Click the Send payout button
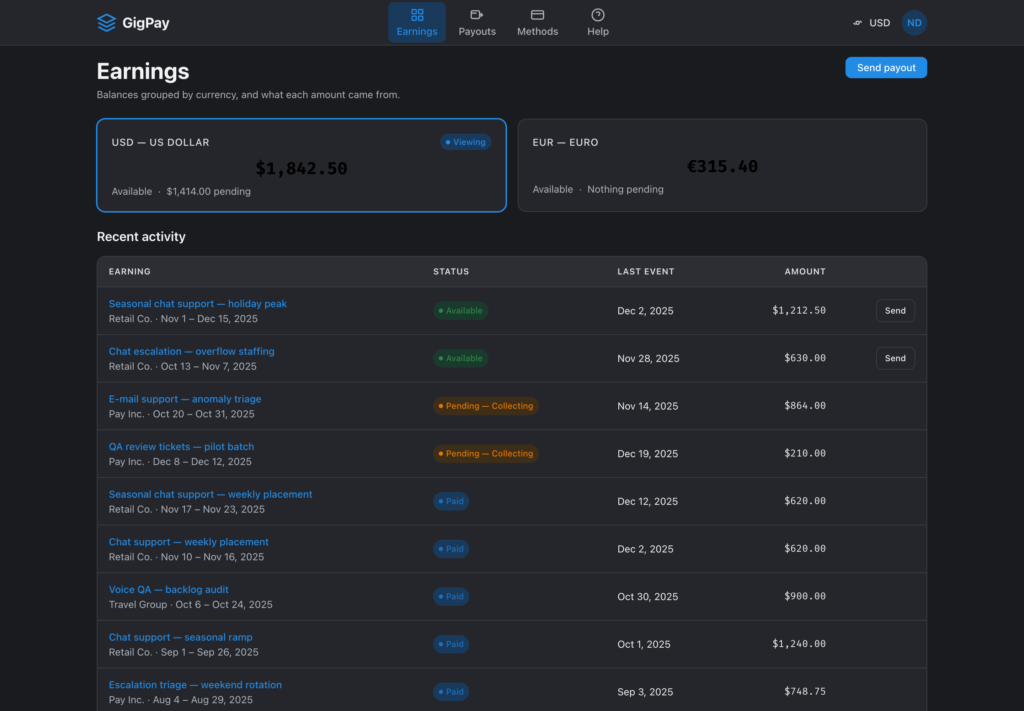The width and height of the screenshot is (1024, 711). pos(886,67)
